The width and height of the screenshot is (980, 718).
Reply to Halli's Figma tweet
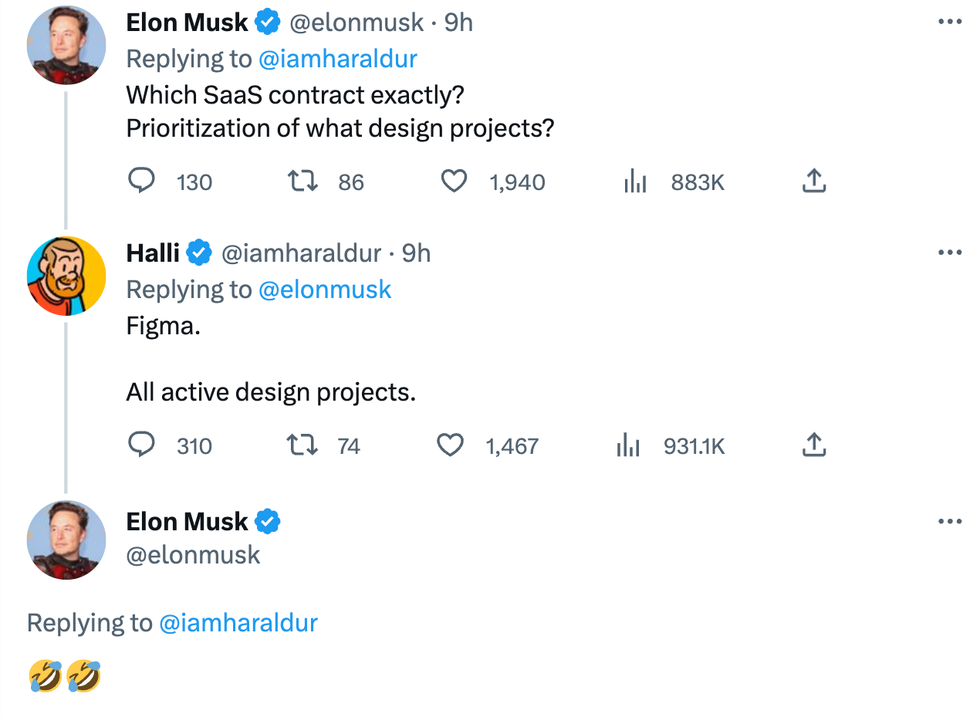[x=143, y=445]
